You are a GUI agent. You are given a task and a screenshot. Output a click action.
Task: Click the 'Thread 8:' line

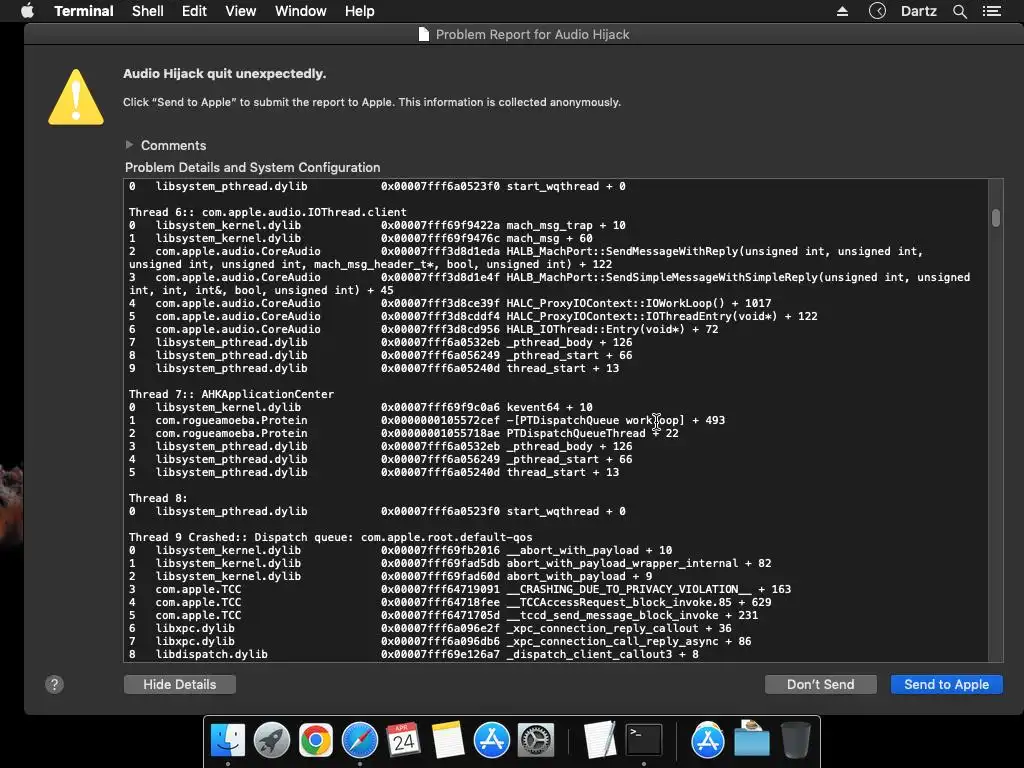[158, 498]
